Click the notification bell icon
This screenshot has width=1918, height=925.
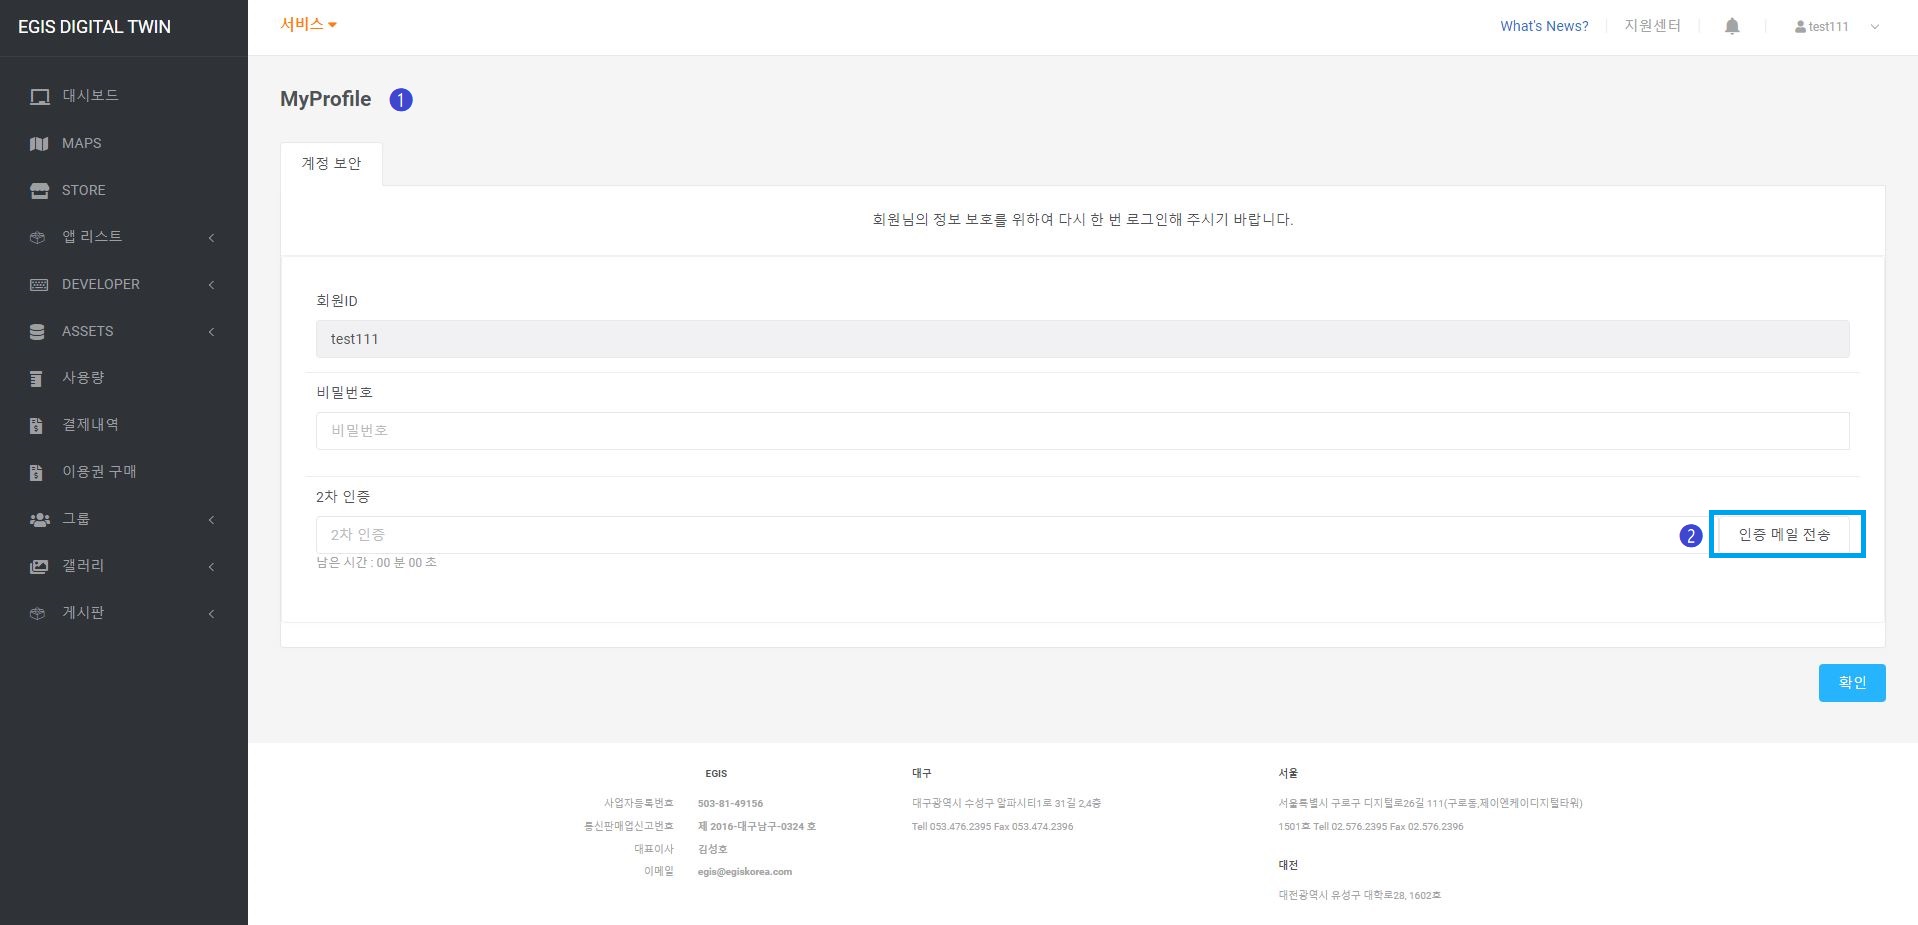point(1732,27)
